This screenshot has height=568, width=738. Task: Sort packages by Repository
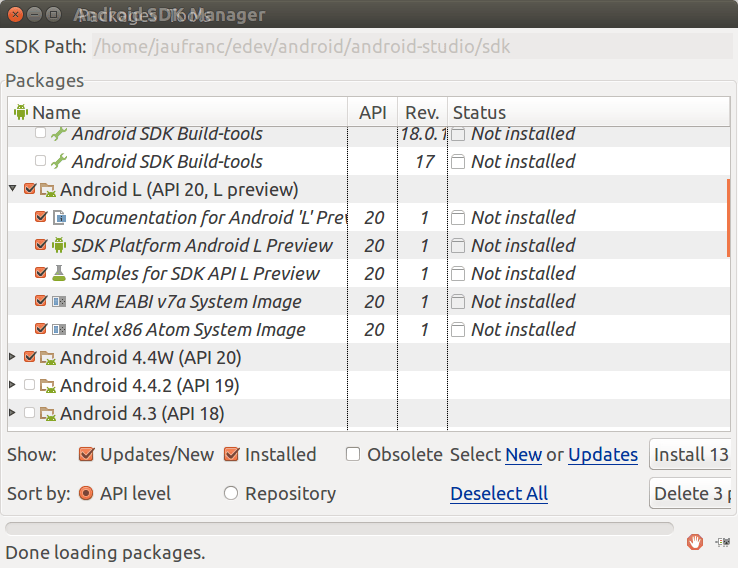pyautogui.click(x=231, y=493)
